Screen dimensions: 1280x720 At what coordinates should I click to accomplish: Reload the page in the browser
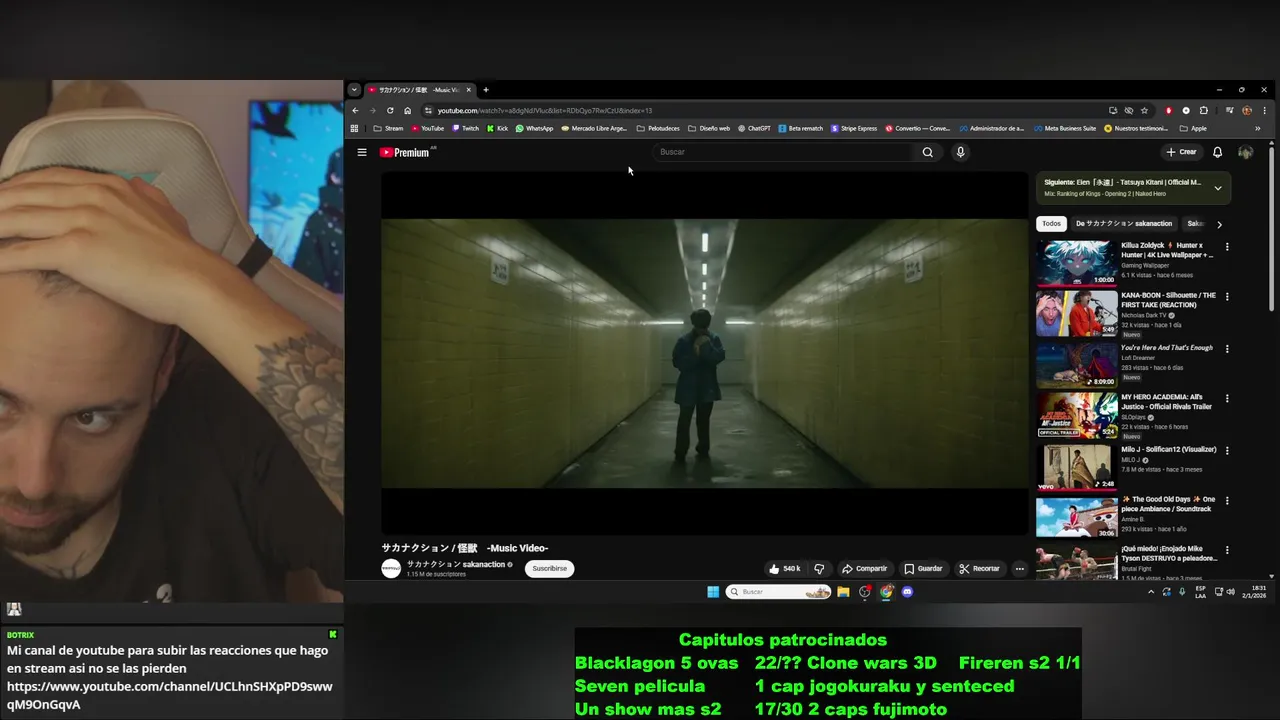[x=390, y=110]
